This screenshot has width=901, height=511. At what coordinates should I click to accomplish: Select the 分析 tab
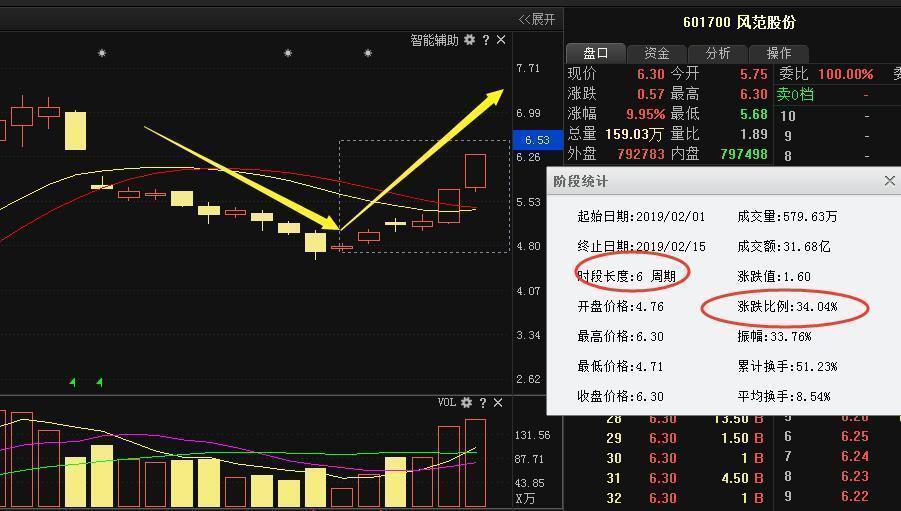pos(718,53)
